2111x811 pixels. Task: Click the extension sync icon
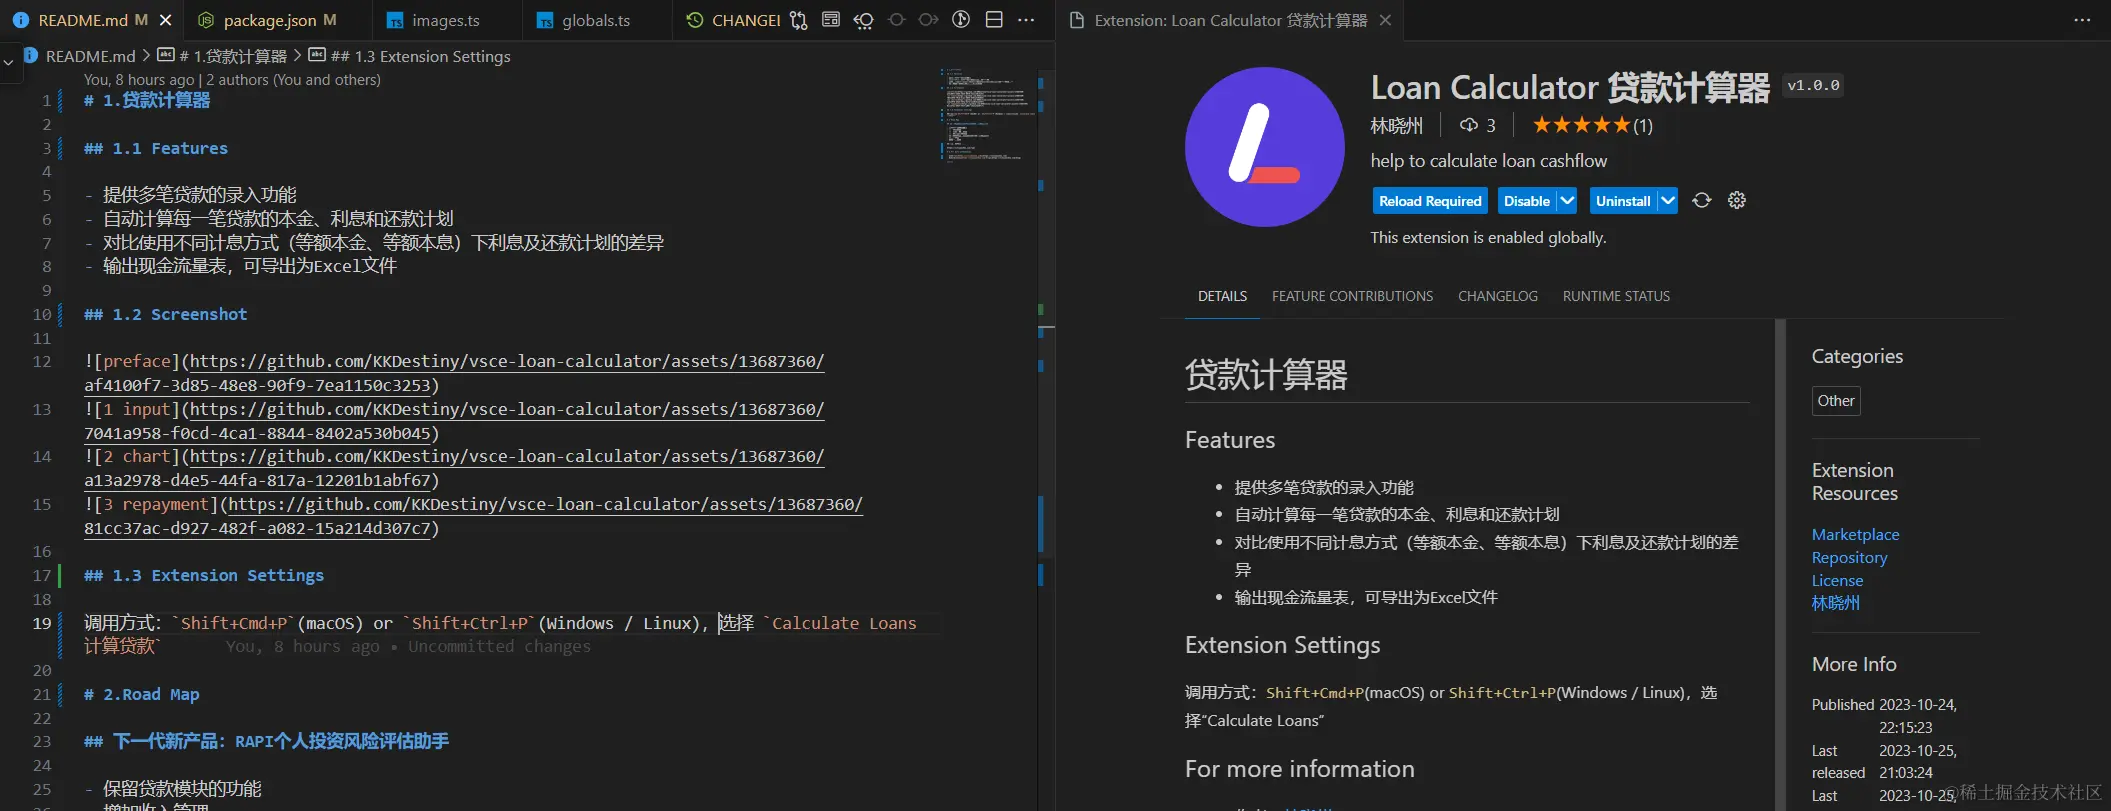(1702, 201)
